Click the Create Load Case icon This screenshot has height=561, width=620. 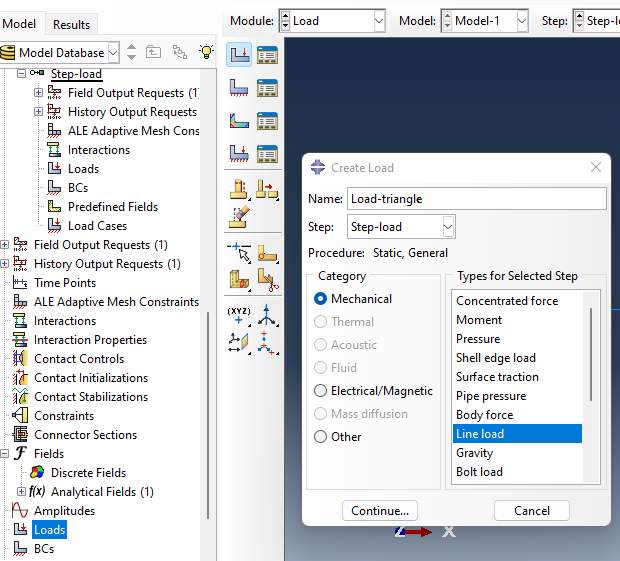click(239, 154)
